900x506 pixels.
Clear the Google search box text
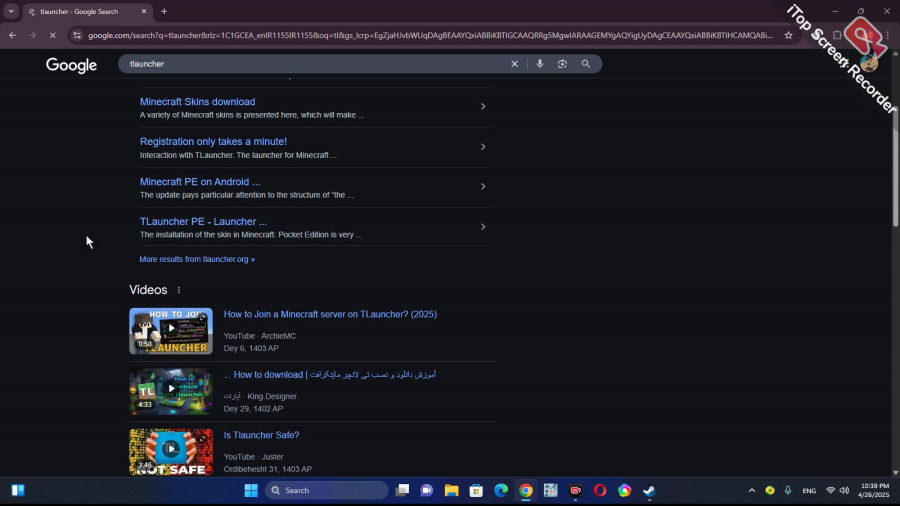coord(514,64)
